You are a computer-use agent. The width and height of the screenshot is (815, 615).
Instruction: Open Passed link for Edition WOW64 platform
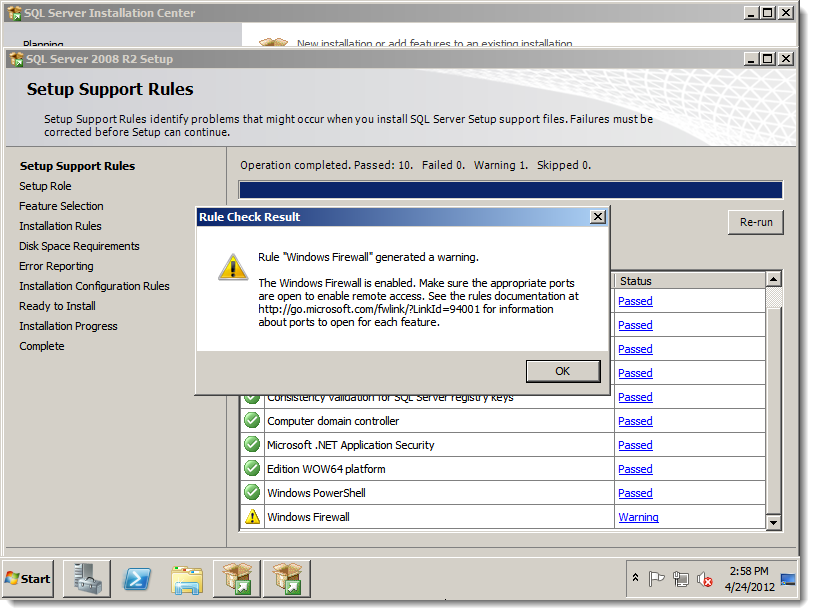(635, 469)
